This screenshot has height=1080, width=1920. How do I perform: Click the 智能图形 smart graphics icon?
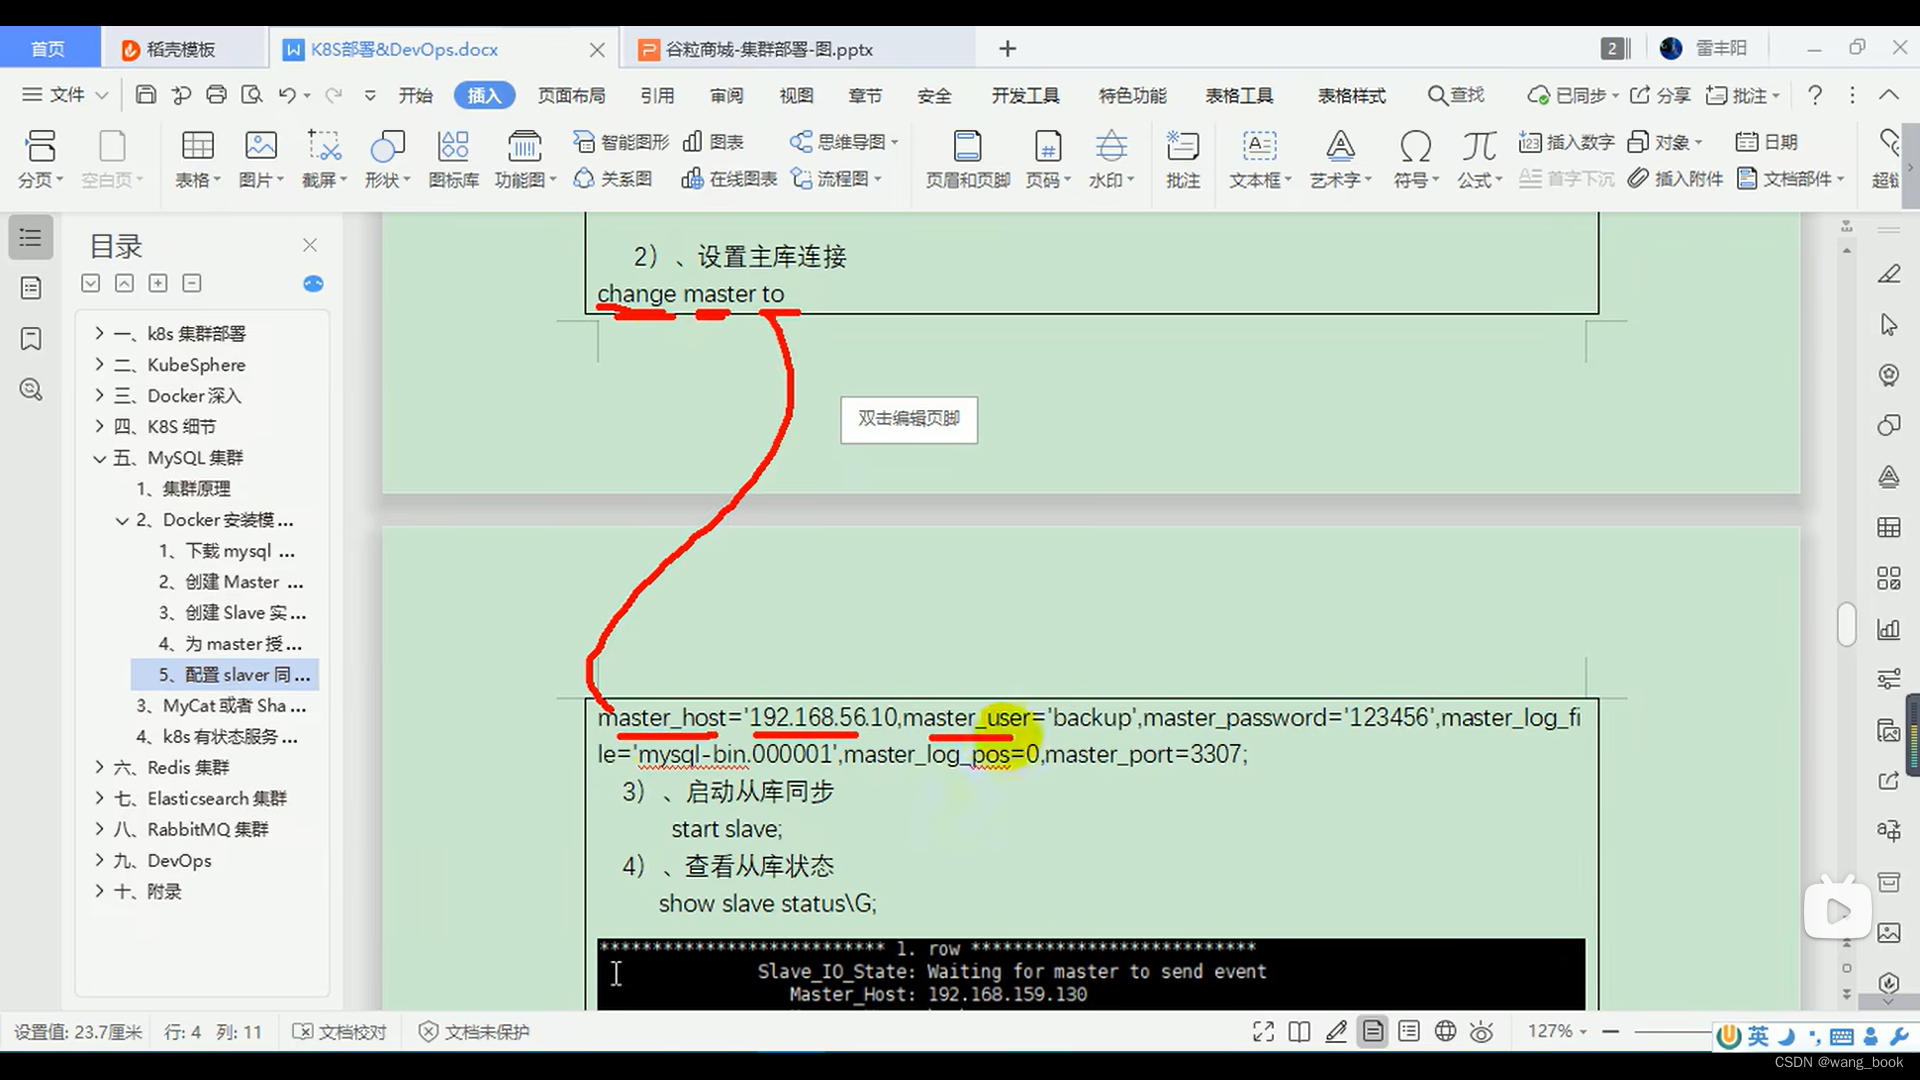click(621, 142)
